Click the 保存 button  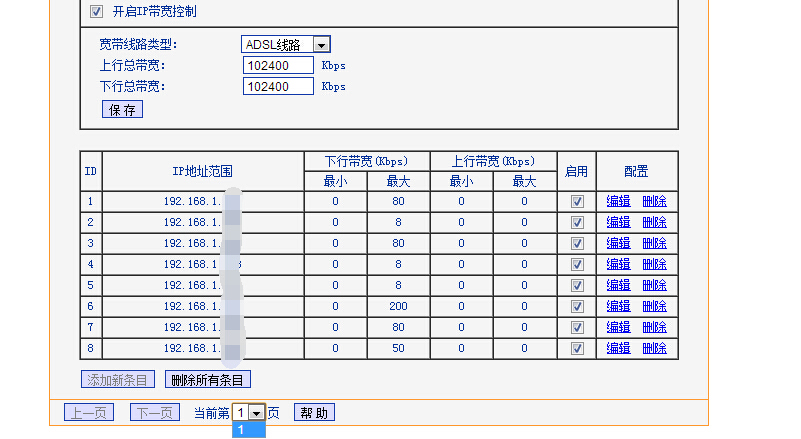pos(122,109)
